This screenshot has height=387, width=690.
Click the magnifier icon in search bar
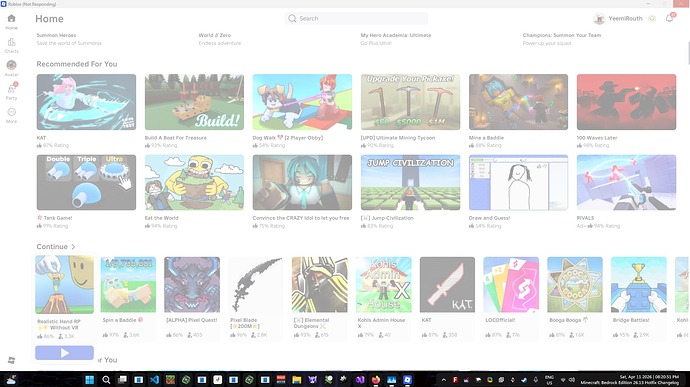point(292,18)
